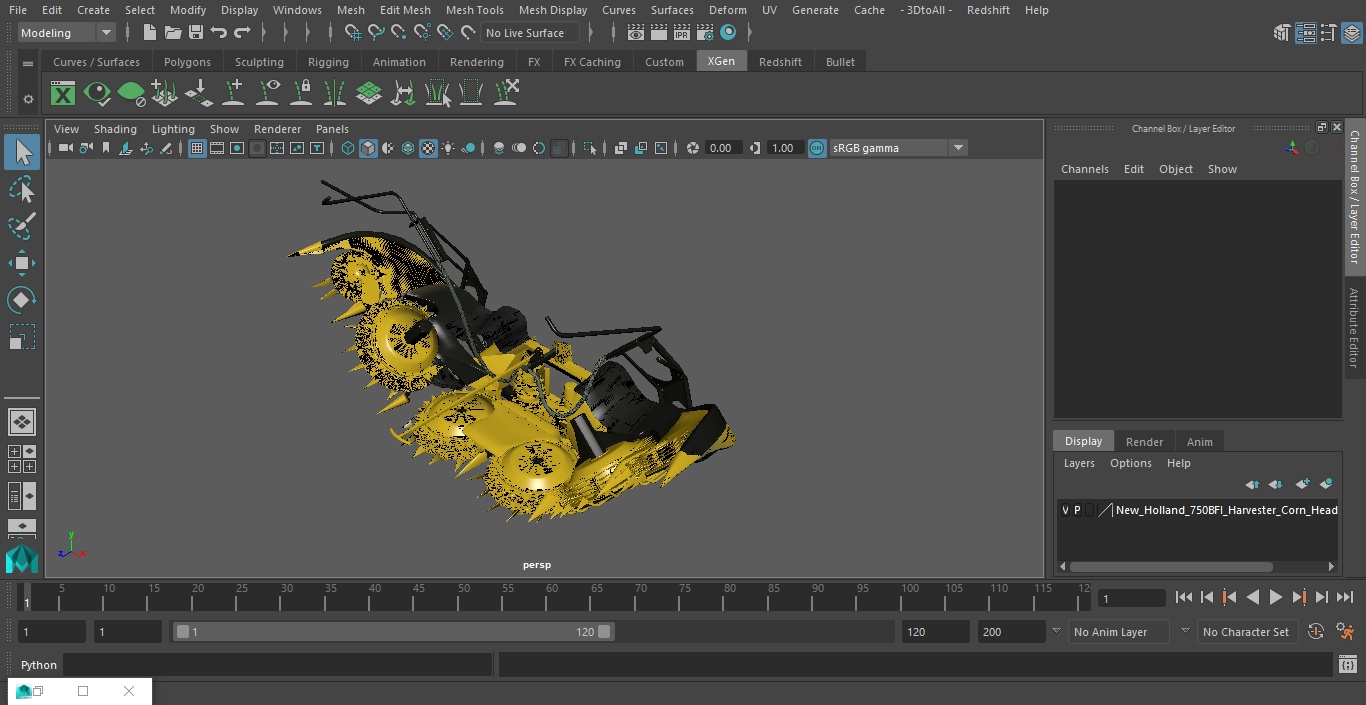Screen dimensions: 1366x705
Task: Click the Hypershade circle icon
Action: pos(728,33)
